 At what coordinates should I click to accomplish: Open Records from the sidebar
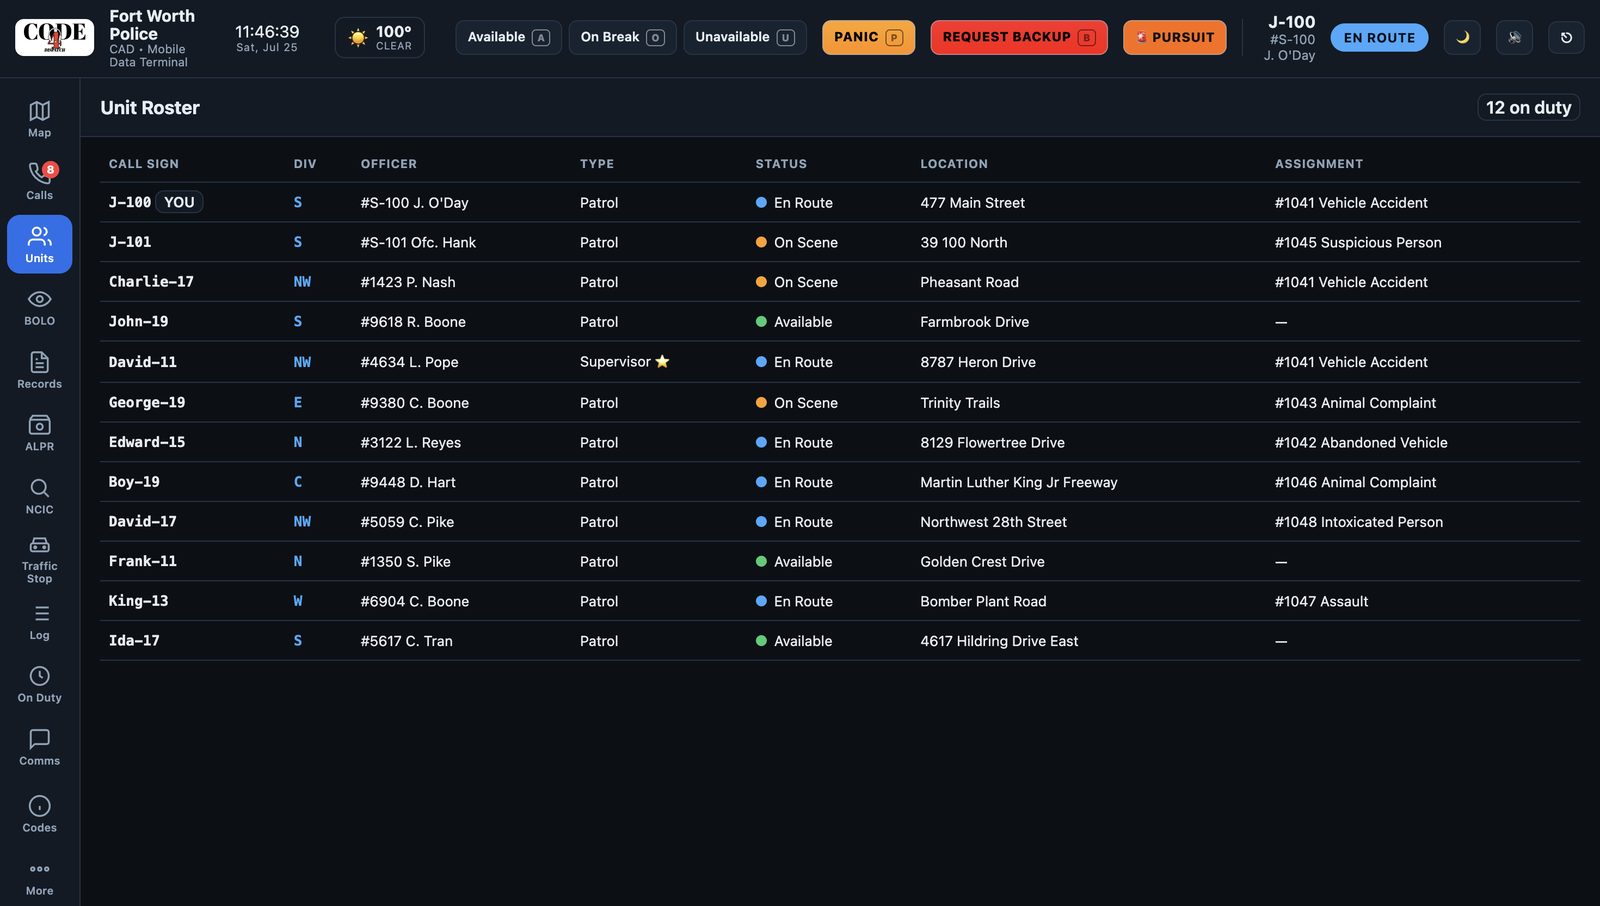(x=39, y=370)
